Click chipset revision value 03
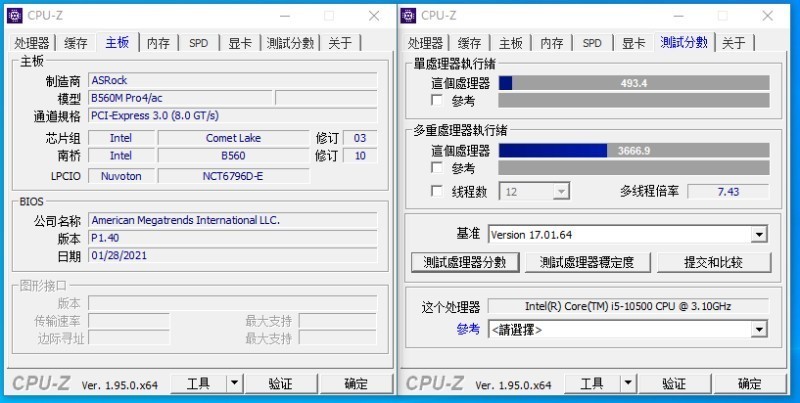Screen dimensions: 800x403 (x=360, y=138)
